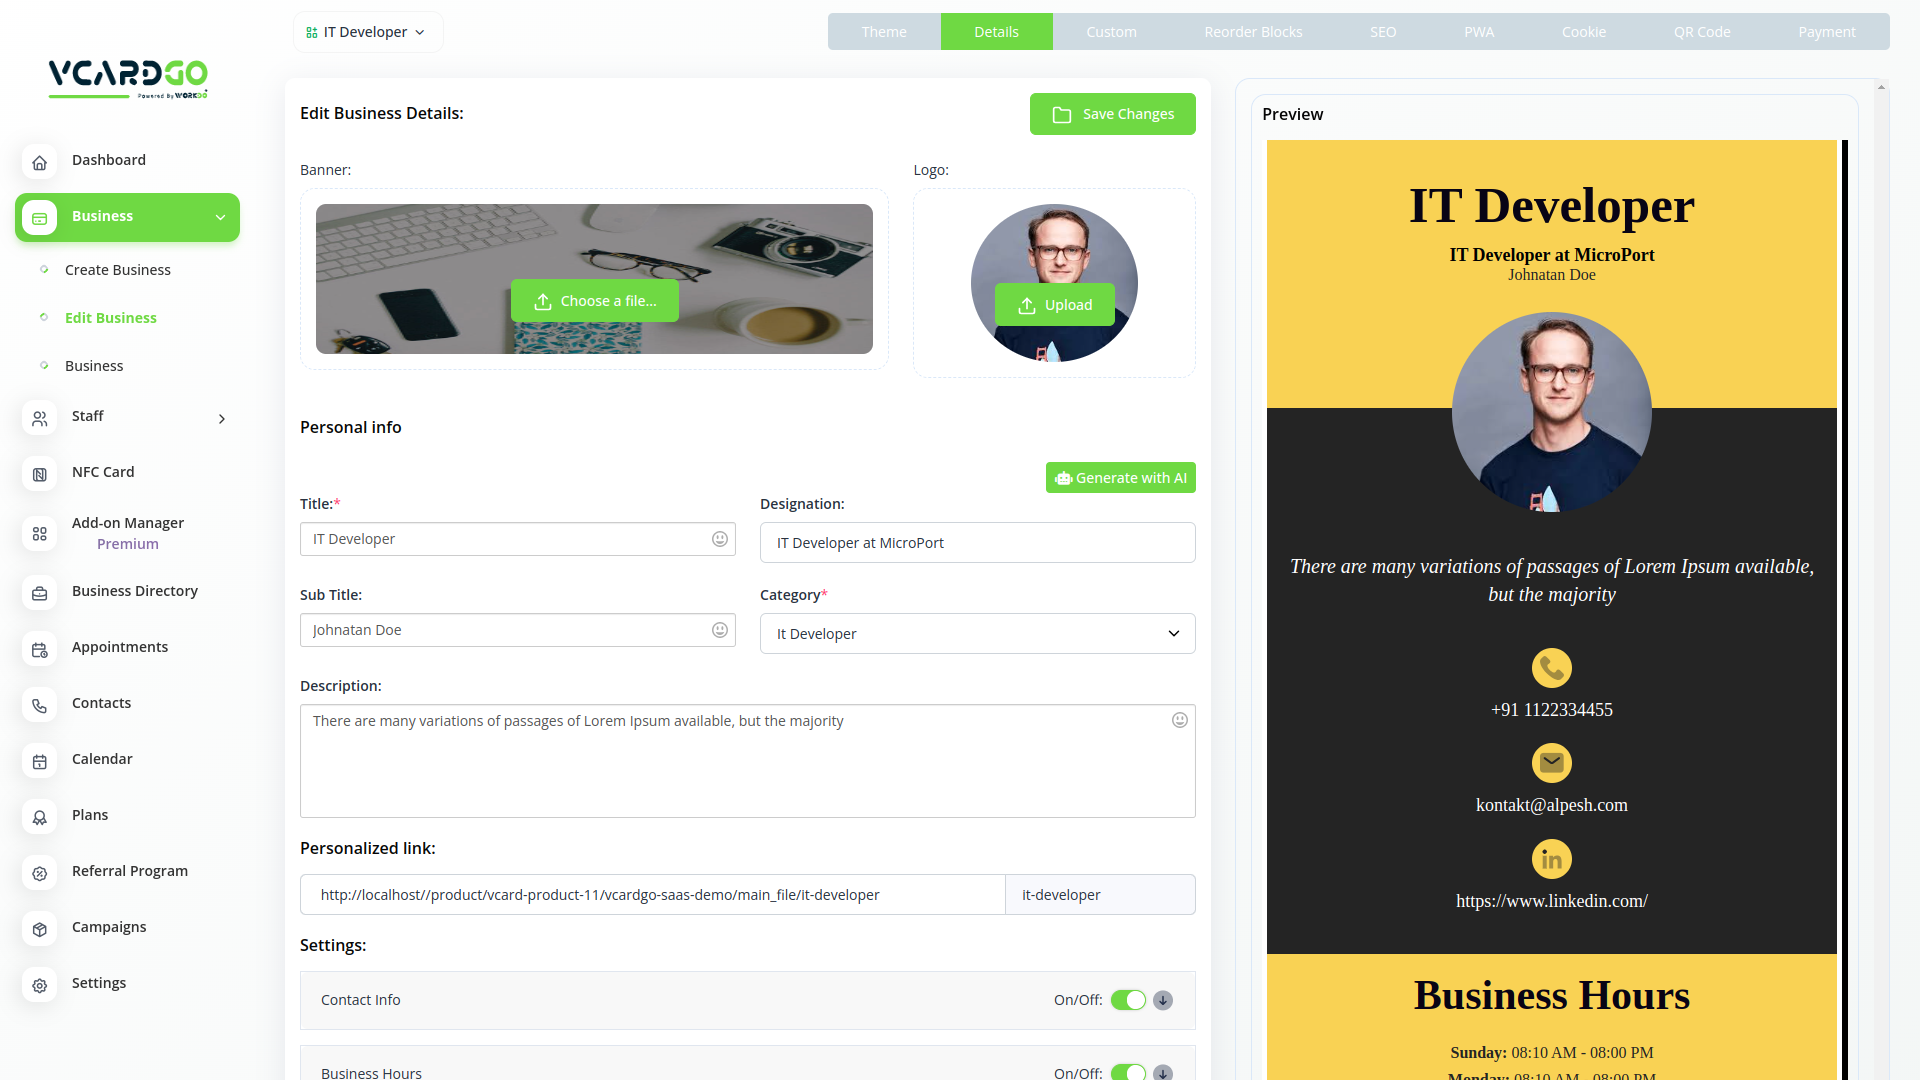Click into the Designation input field
This screenshot has height=1080, width=1920.
(x=977, y=543)
